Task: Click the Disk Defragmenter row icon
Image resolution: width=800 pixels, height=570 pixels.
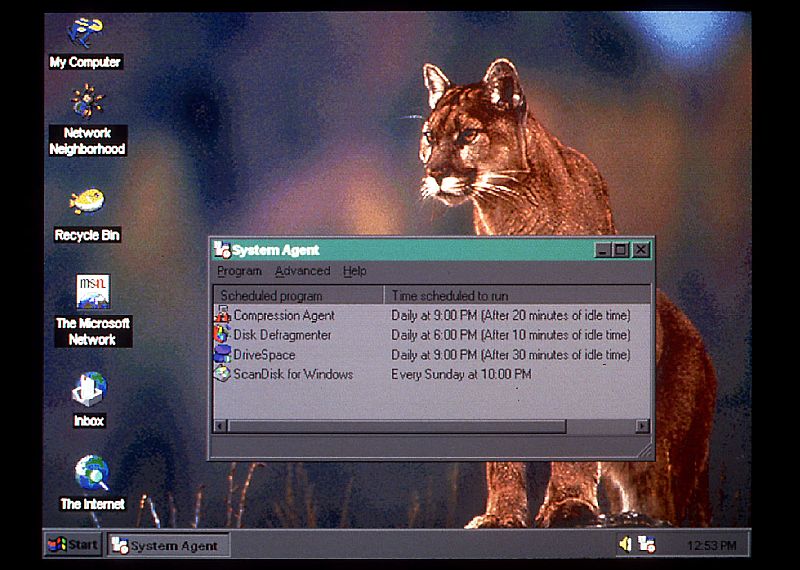Action: coord(222,335)
